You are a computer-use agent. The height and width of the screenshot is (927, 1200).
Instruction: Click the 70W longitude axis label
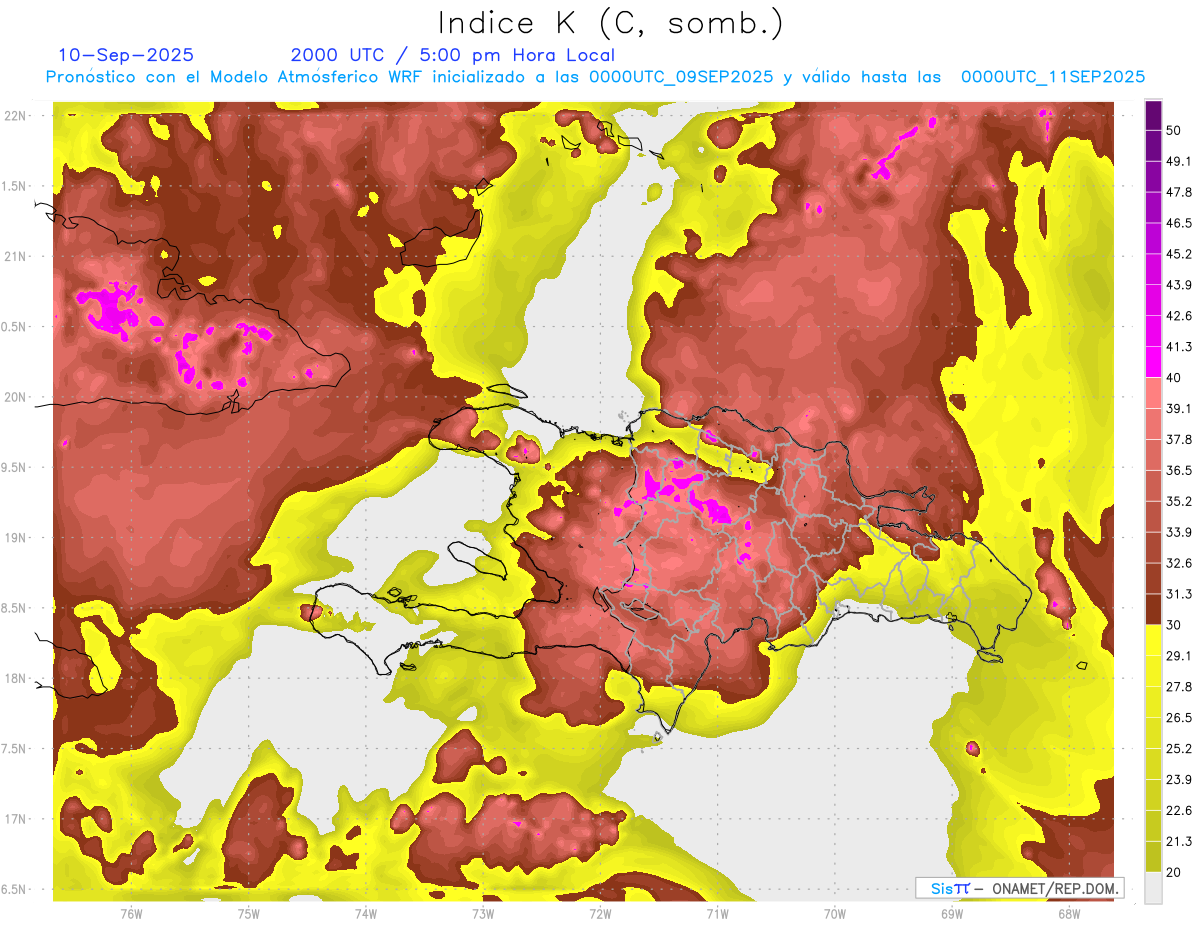[834, 913]
